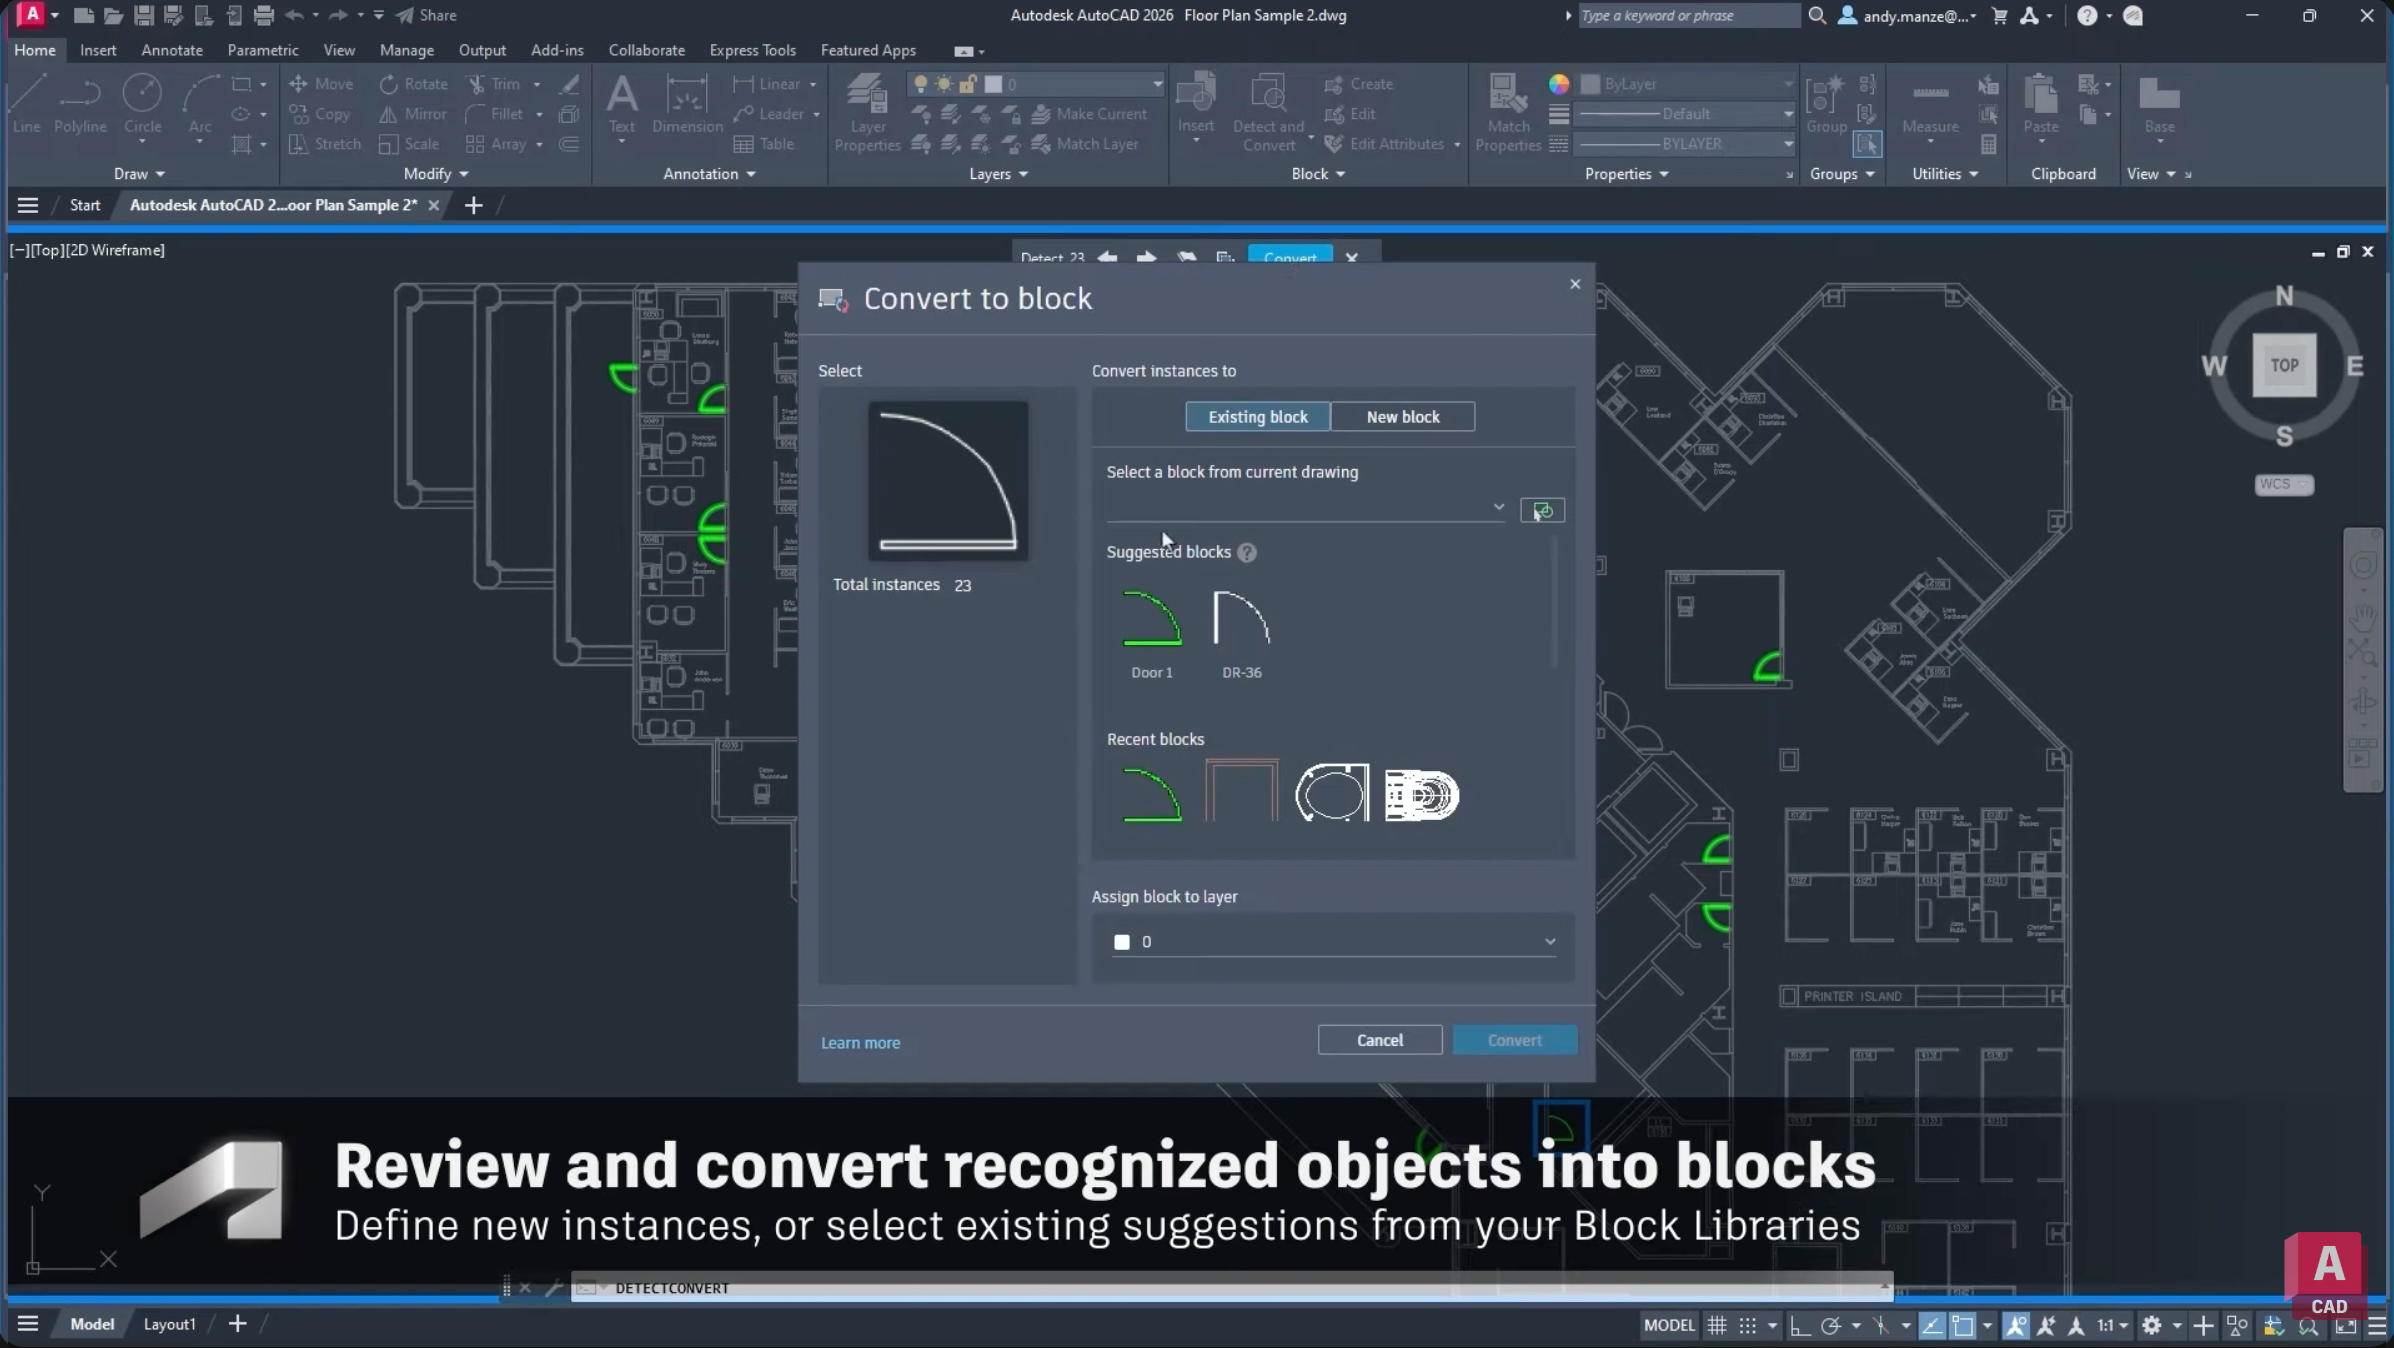Screen dimensions: 2394x1348
Task: Open the layer name dropdown in Layers panel
Action: click(x=1036, y=84)
